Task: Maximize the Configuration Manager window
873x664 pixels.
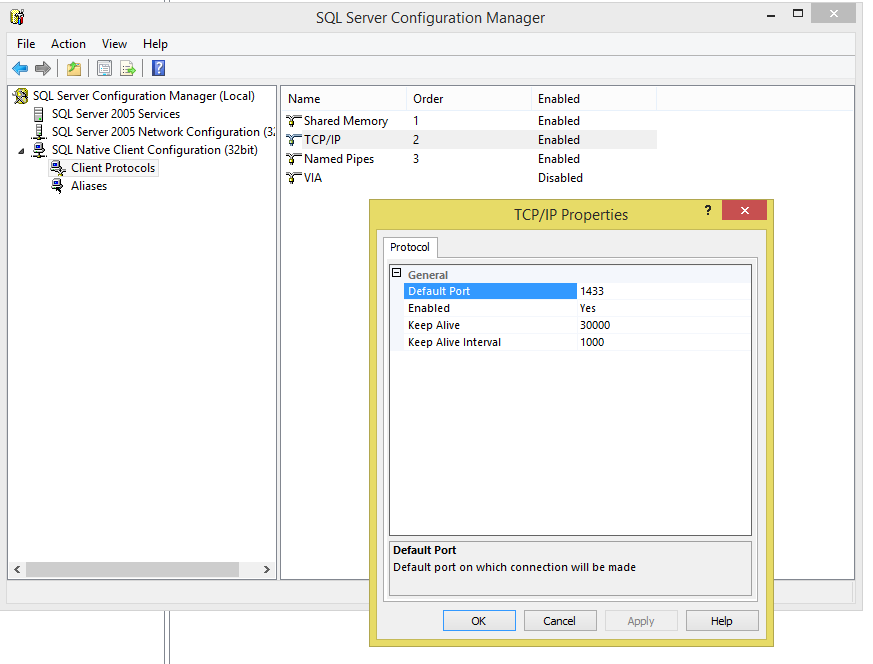Action: [798, 14]
